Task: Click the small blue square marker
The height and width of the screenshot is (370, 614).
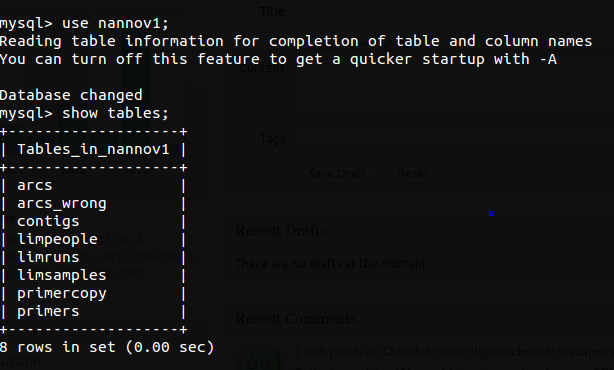Action: tap(491, 213)
